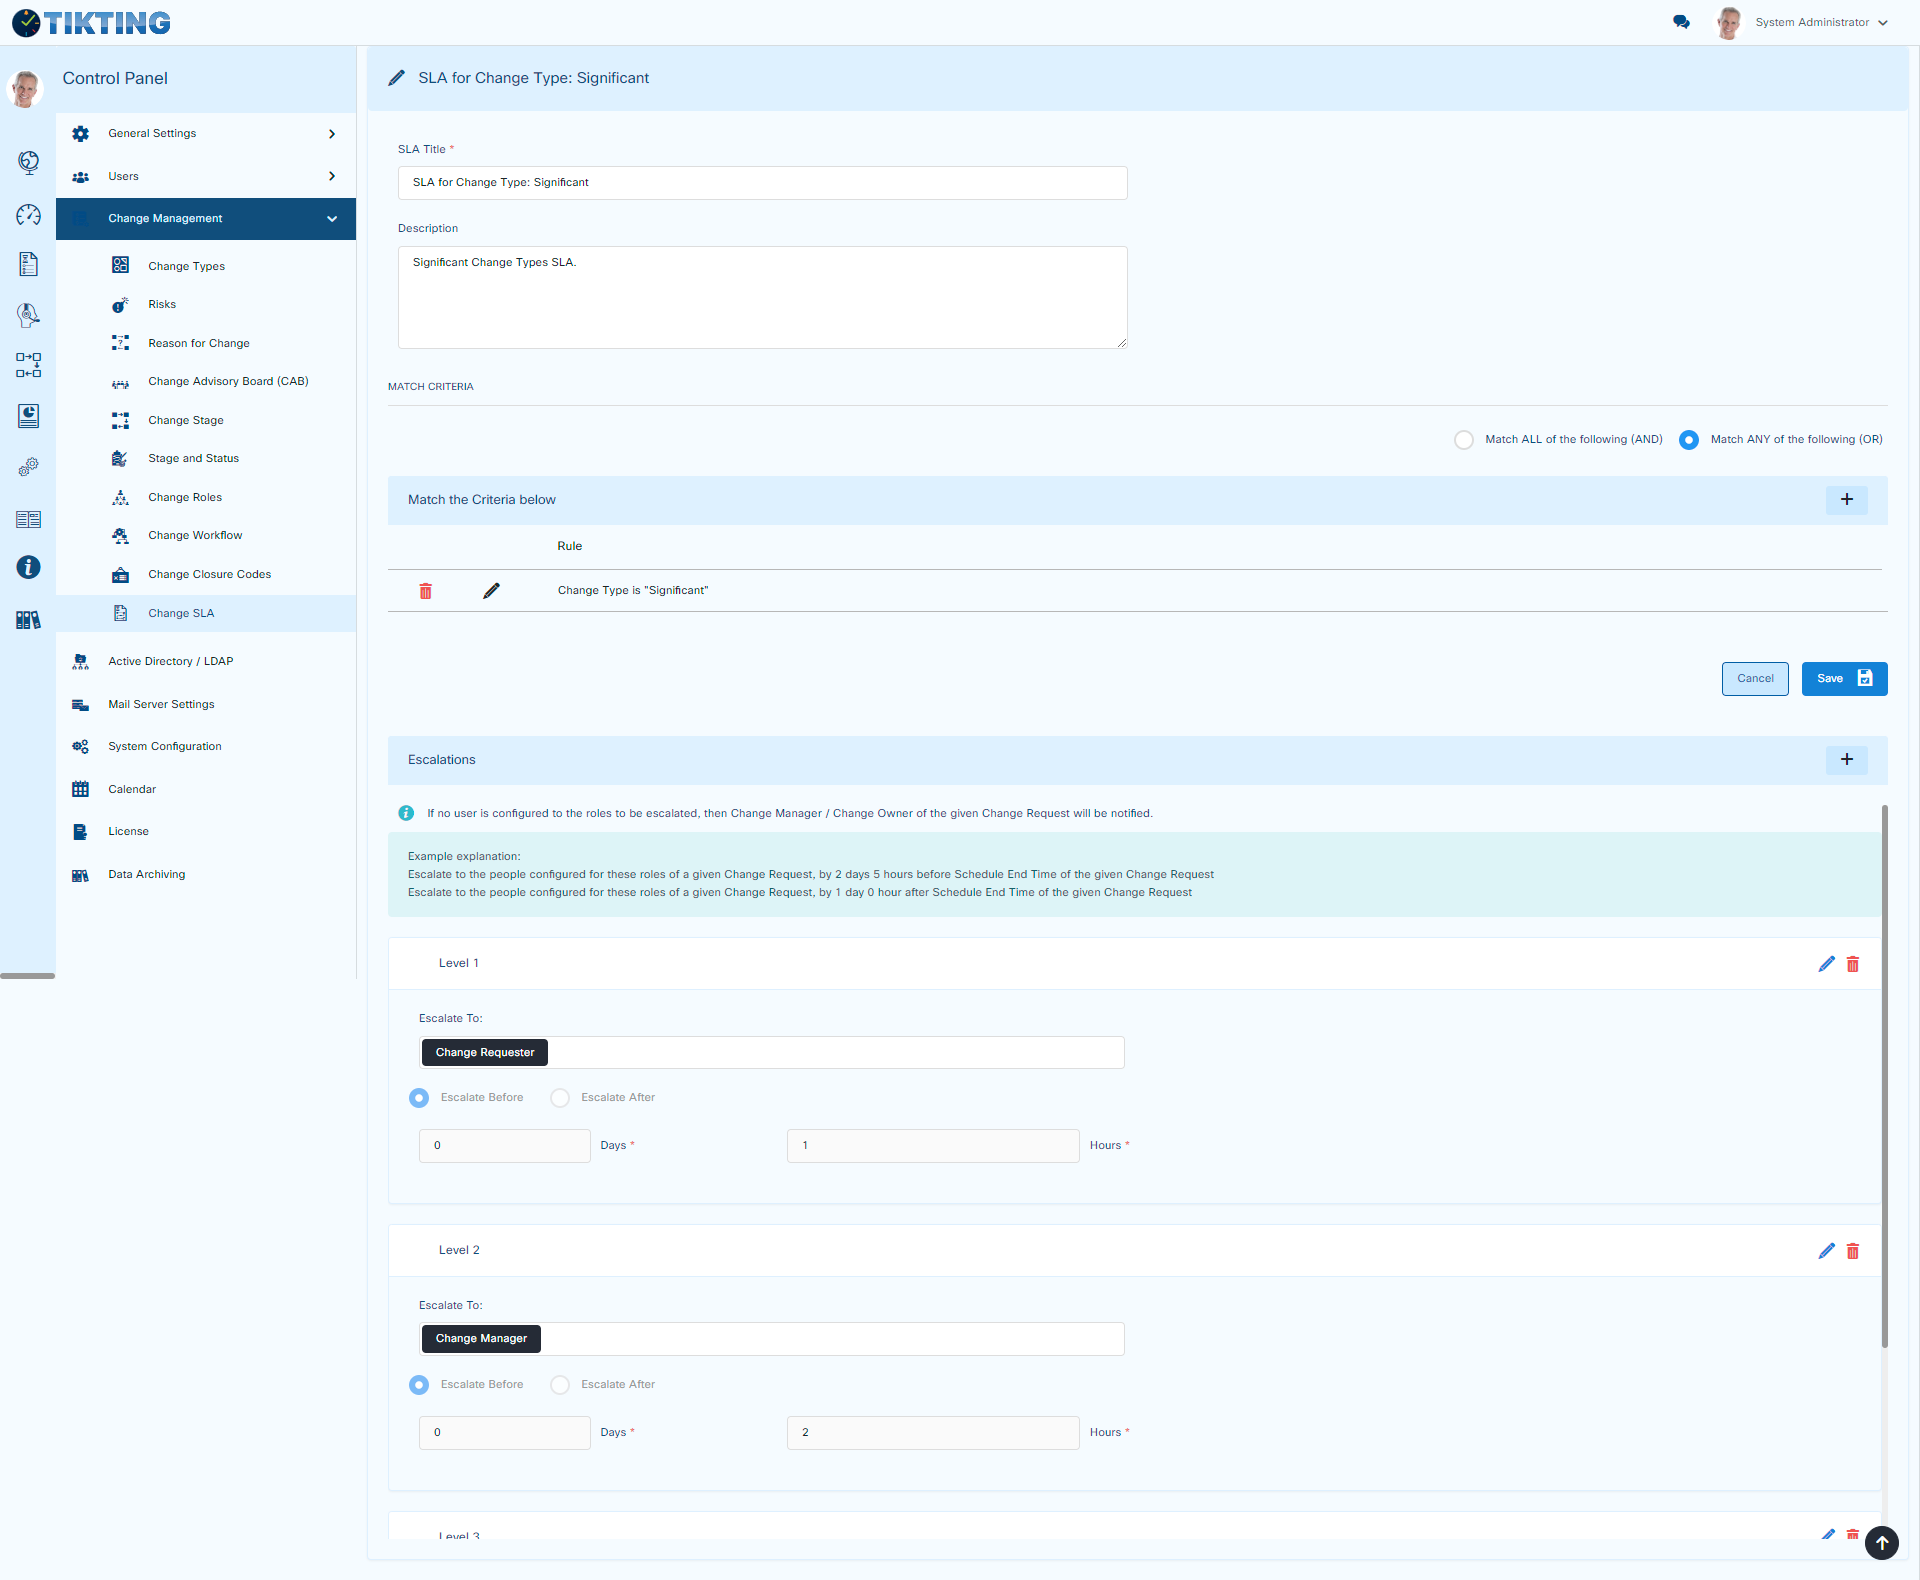Click the info circle icon in the left rail
The image size is (1920, 1580).
pos(28,567)
